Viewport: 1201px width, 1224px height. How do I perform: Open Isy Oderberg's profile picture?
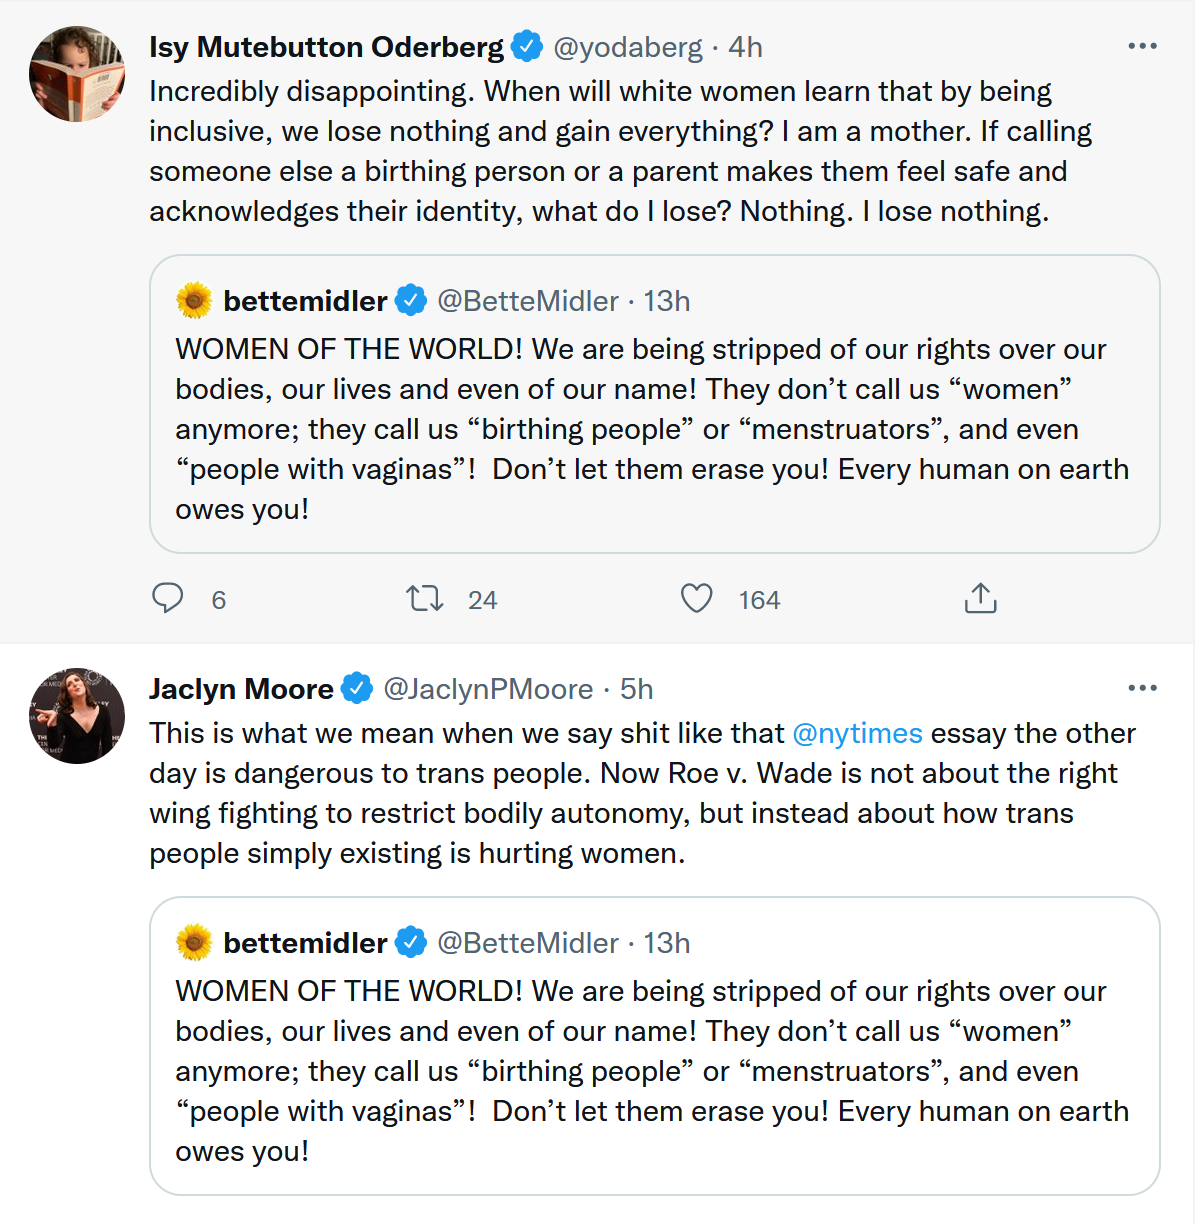point(77,75)
